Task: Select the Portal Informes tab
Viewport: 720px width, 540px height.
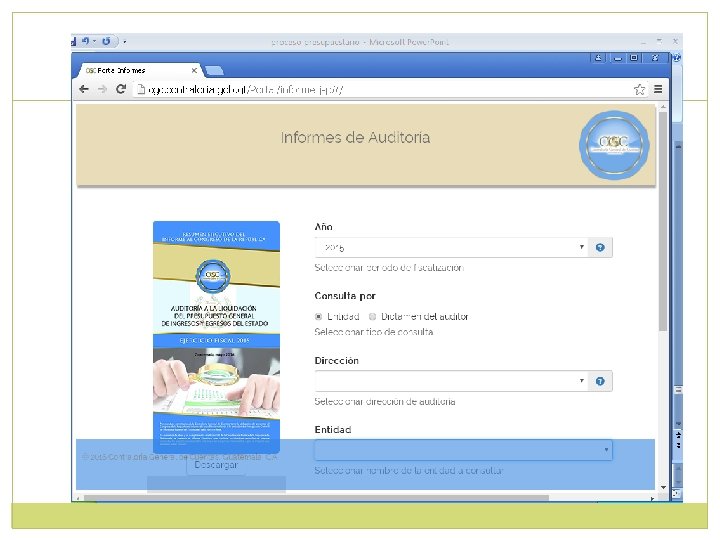Action: pyautogui.click(x=138, y=70)
